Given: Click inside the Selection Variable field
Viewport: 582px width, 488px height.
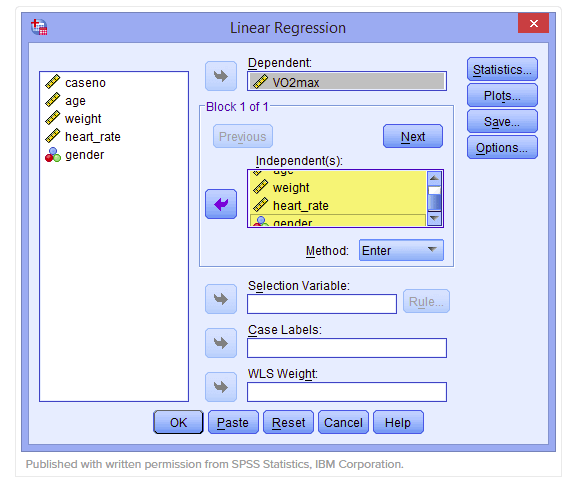Looking at the screenshot, I should [x=322, y=304].
